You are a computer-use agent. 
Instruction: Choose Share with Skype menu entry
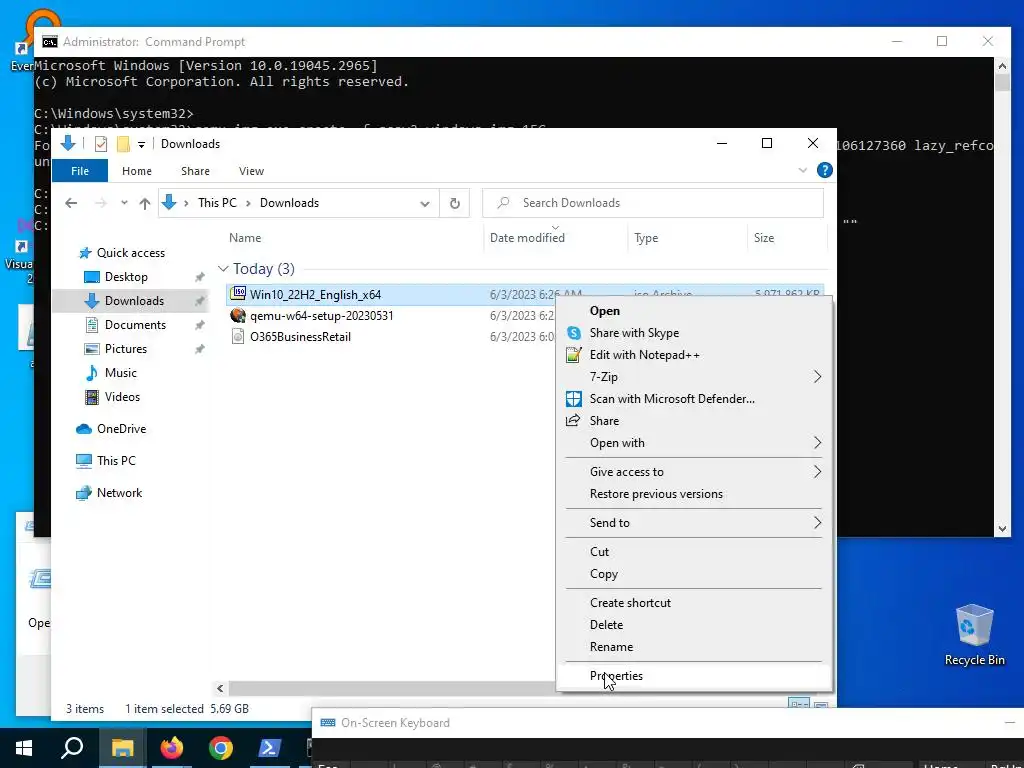[x=694, y=333]
